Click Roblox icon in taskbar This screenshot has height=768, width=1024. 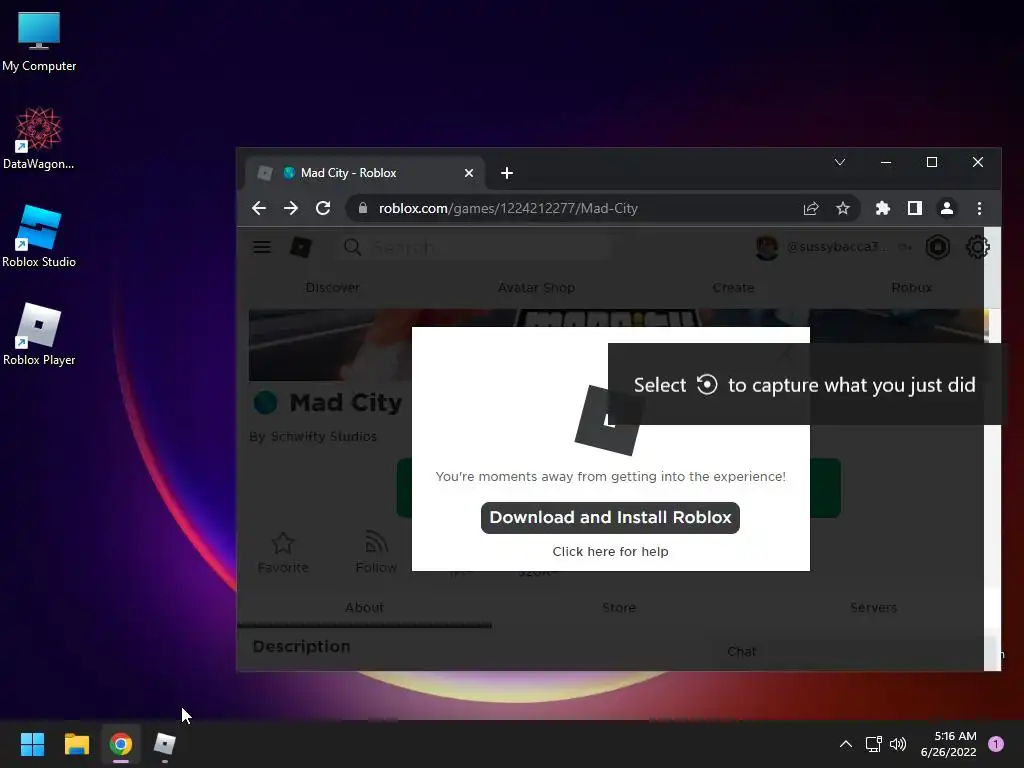pyautogui.click(x=165, y=744)
